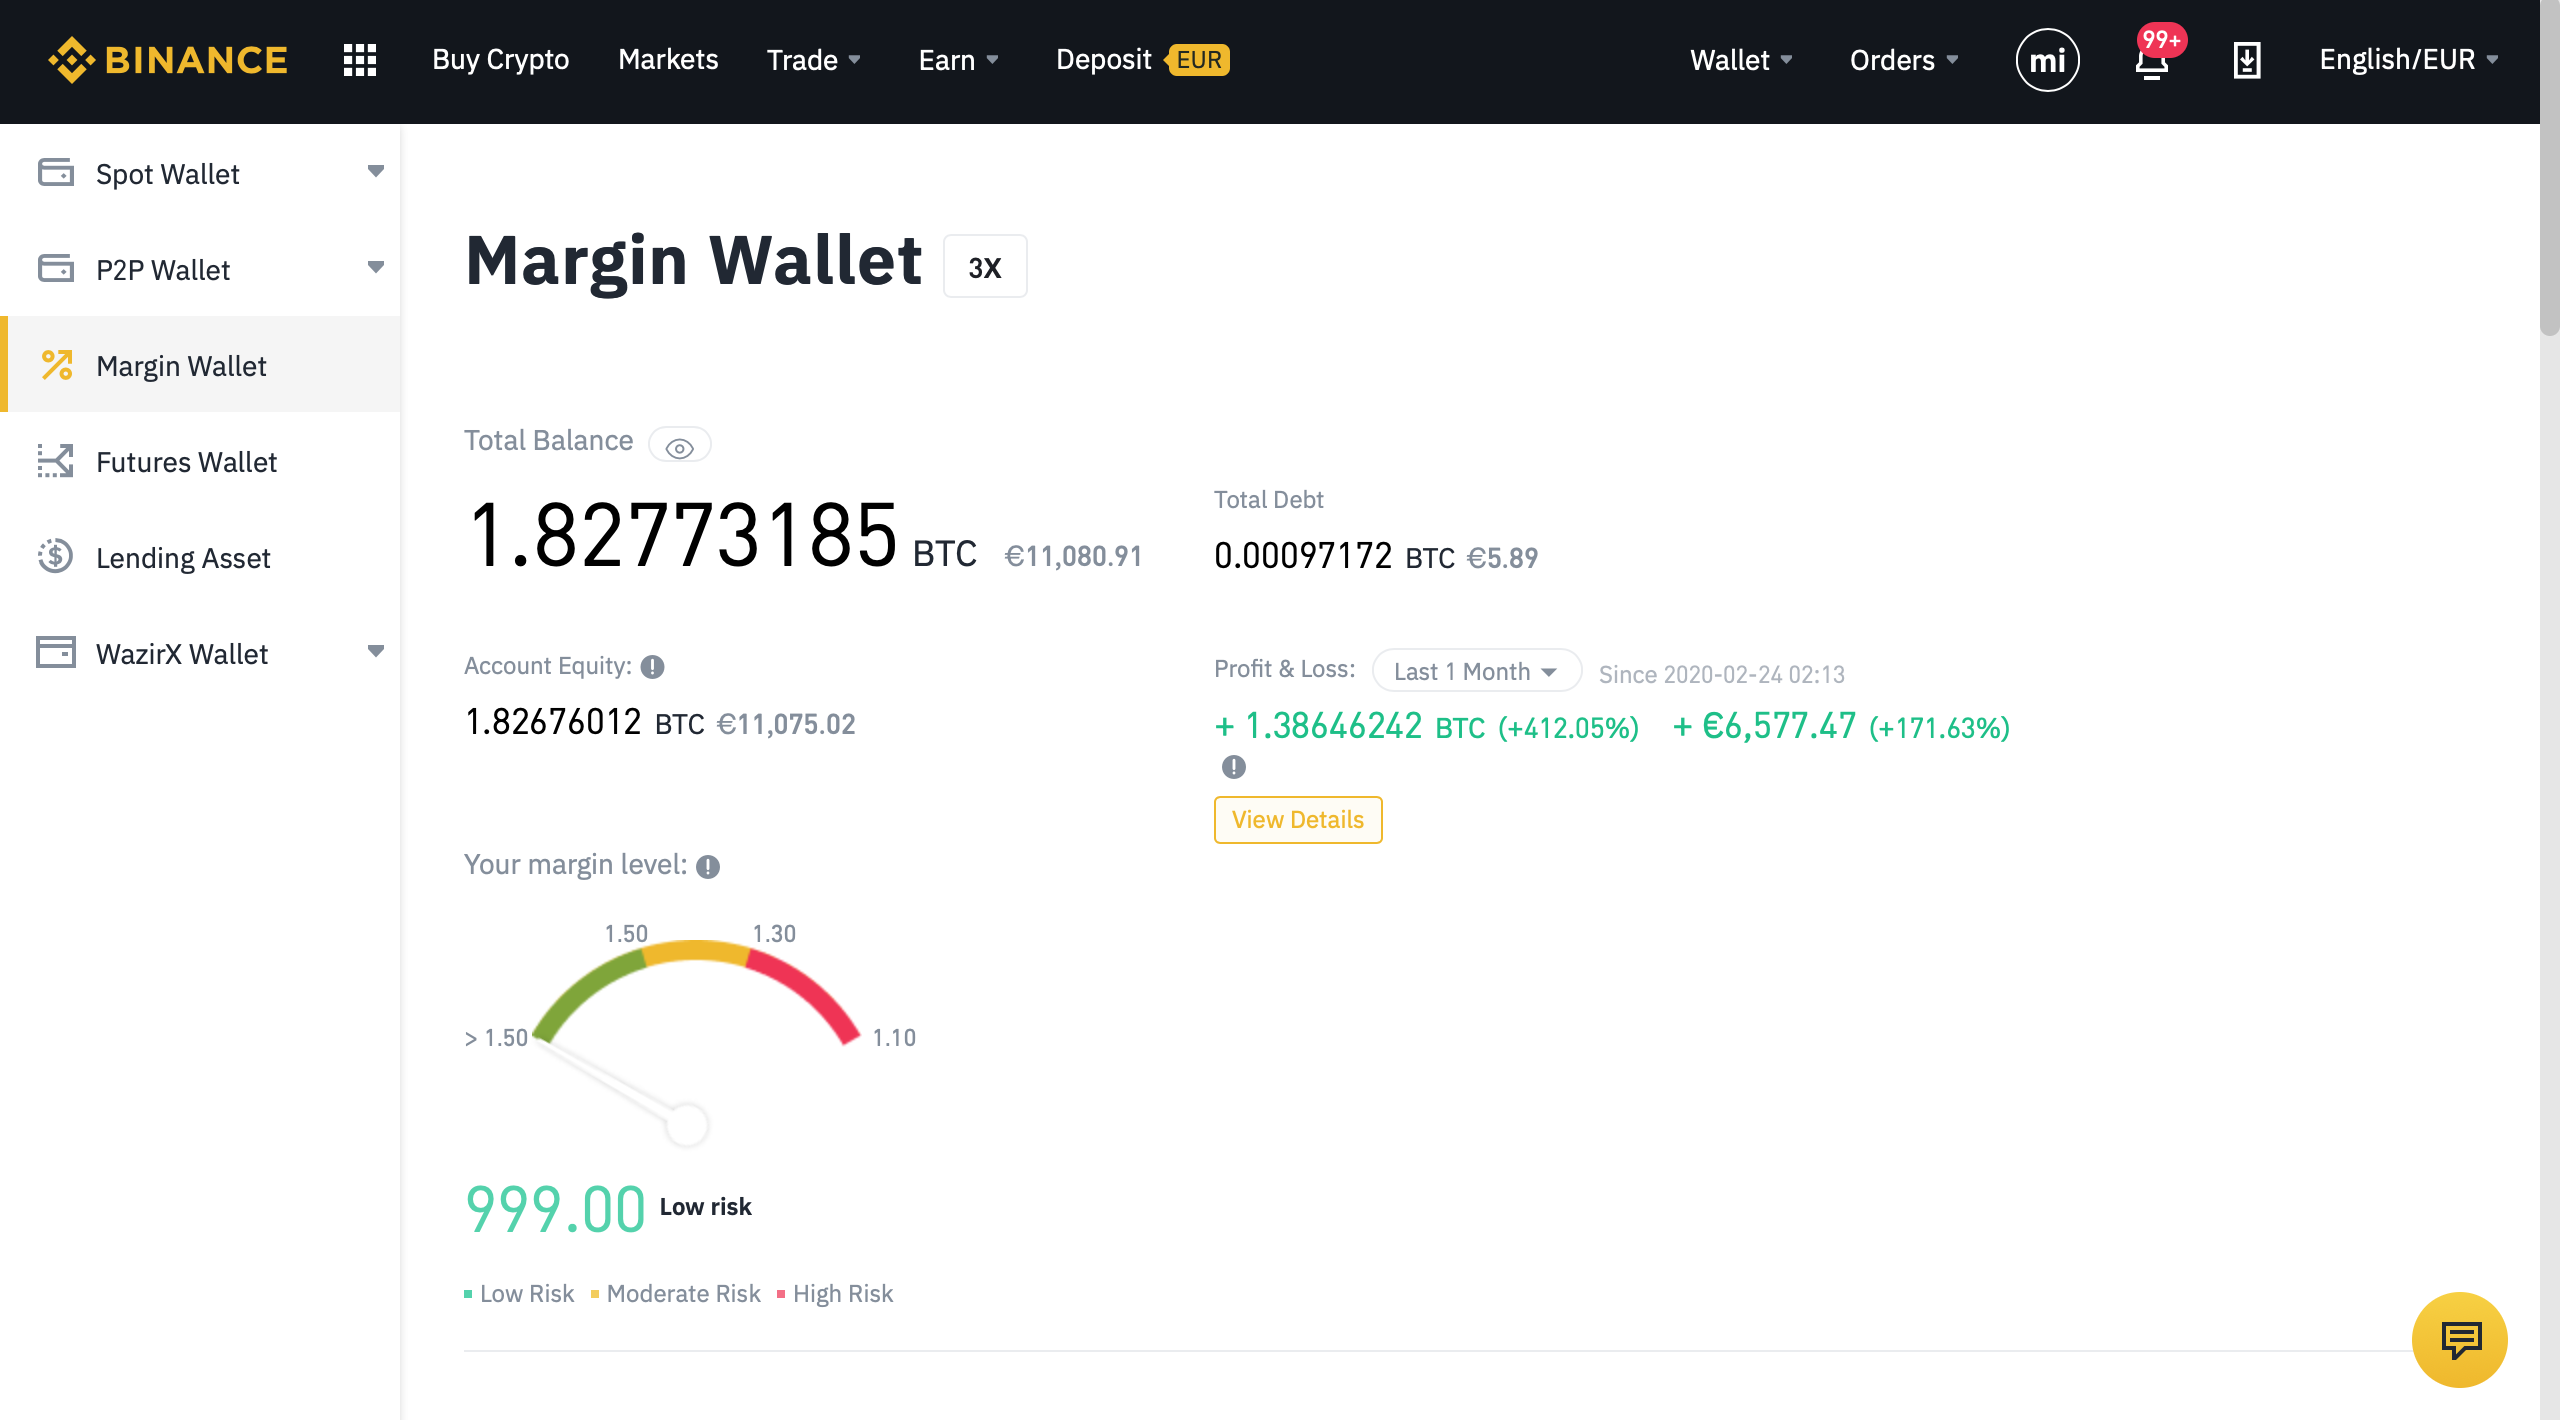Select Margin Wallet in the sidebar

(202, 364)
